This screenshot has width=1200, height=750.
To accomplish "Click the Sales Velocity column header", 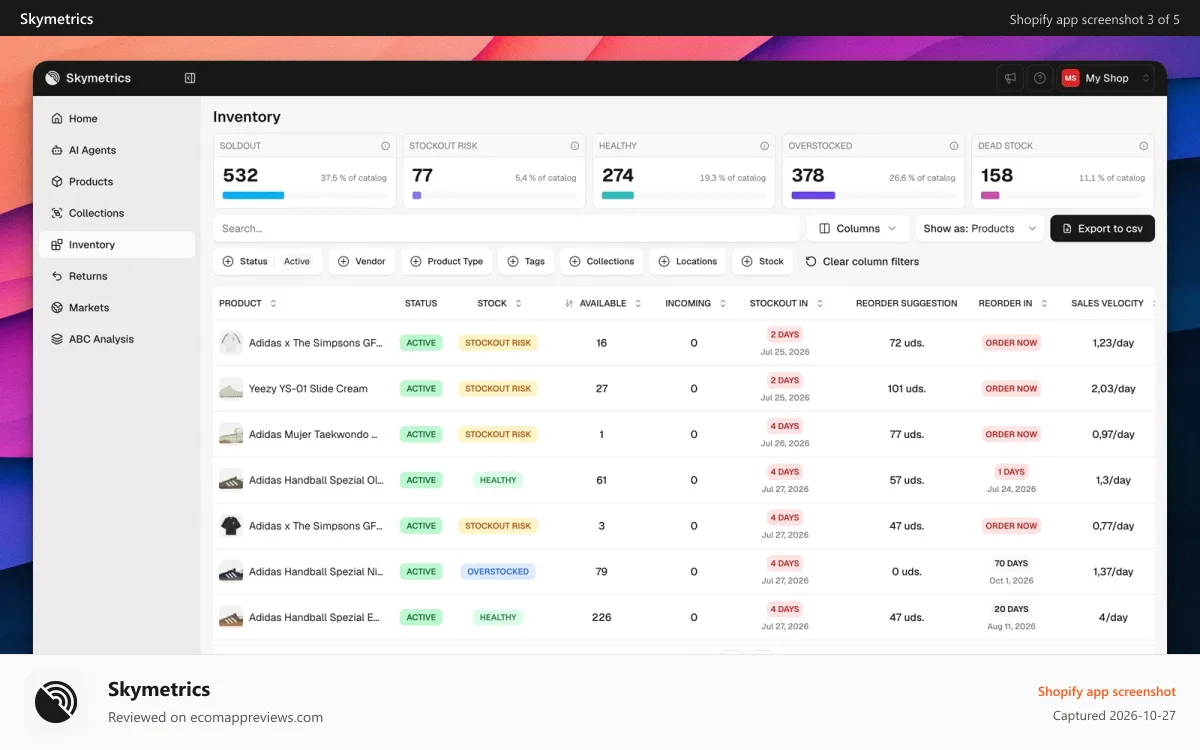I will coord(1107,303).
